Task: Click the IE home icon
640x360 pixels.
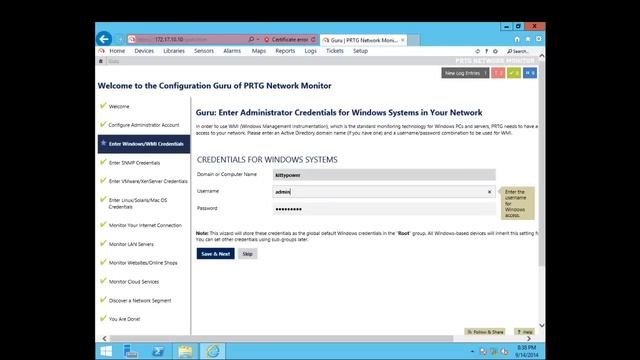Action: [517, 39]
